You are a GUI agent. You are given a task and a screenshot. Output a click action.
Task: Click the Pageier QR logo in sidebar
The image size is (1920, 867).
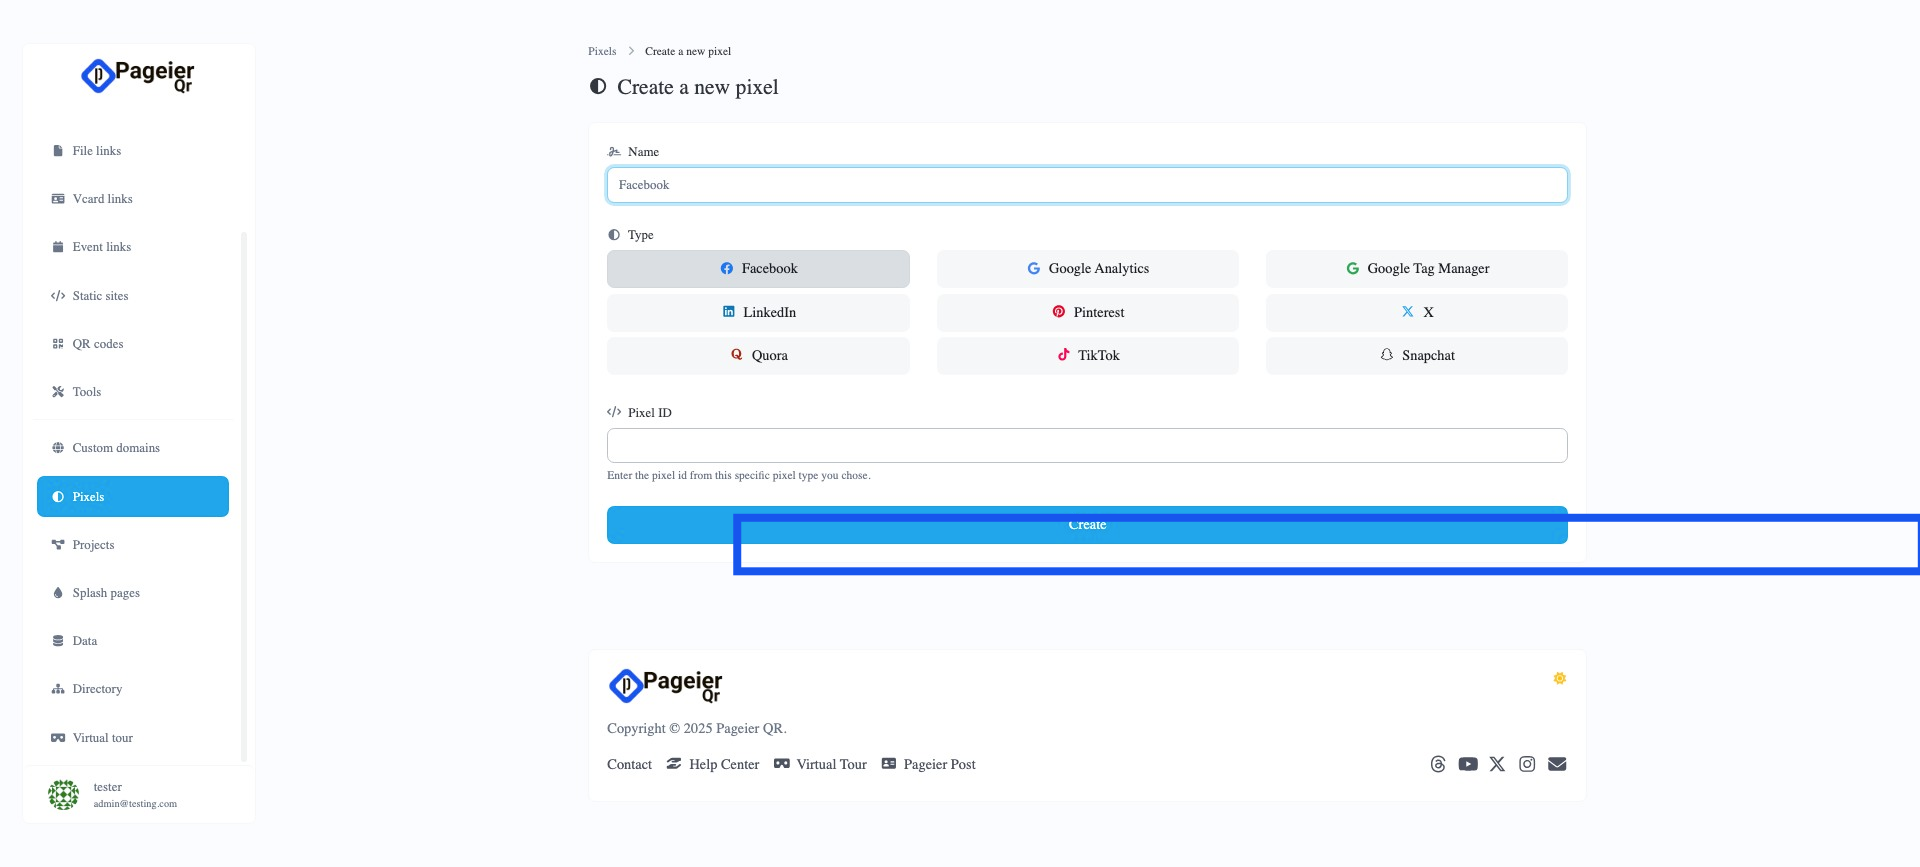138,76
